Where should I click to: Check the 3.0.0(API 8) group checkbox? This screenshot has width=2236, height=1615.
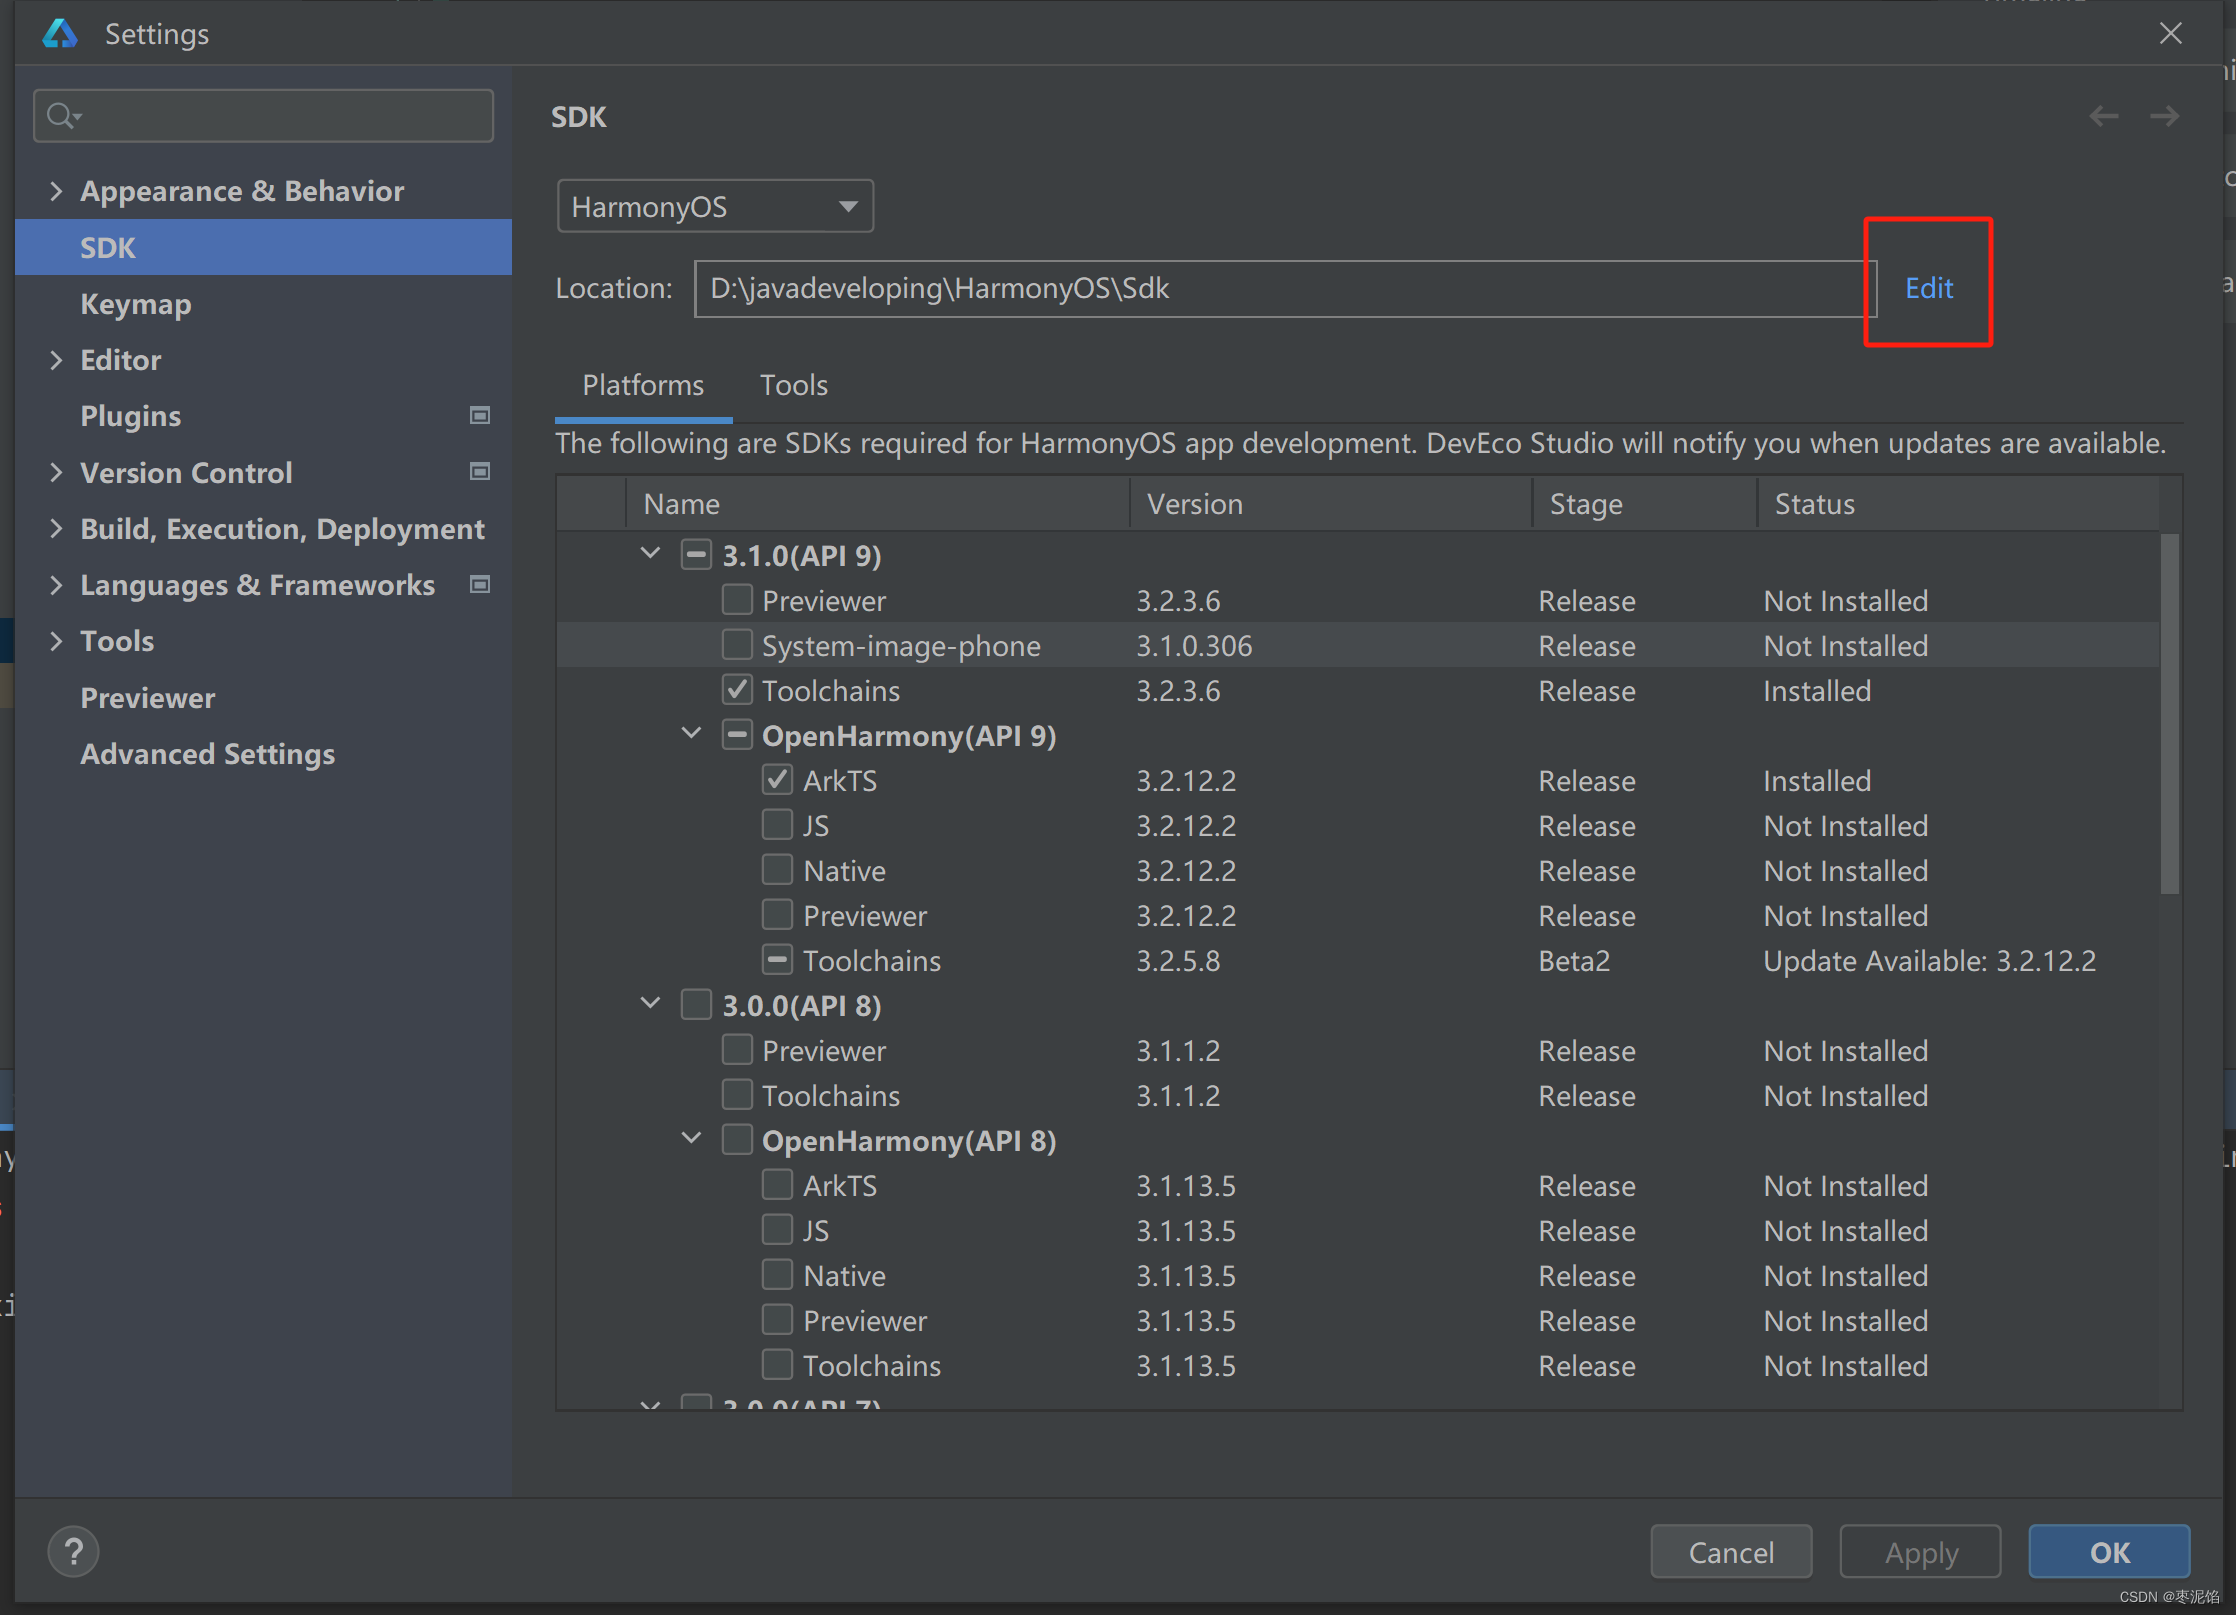point(696,1004)
